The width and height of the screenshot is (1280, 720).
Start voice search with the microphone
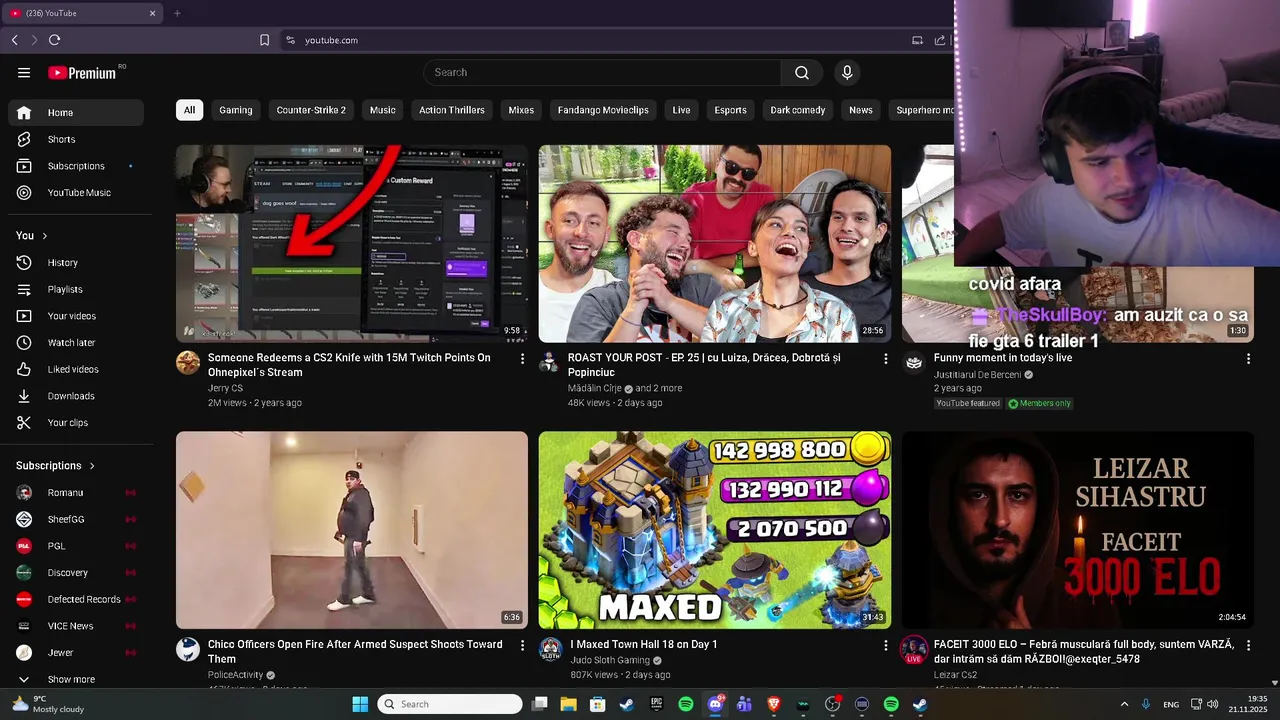(x=847, y=72)
